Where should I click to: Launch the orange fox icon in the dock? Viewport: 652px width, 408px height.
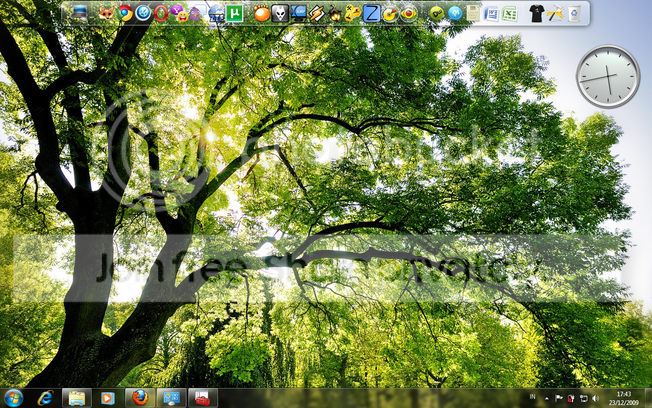coord(106,13)
